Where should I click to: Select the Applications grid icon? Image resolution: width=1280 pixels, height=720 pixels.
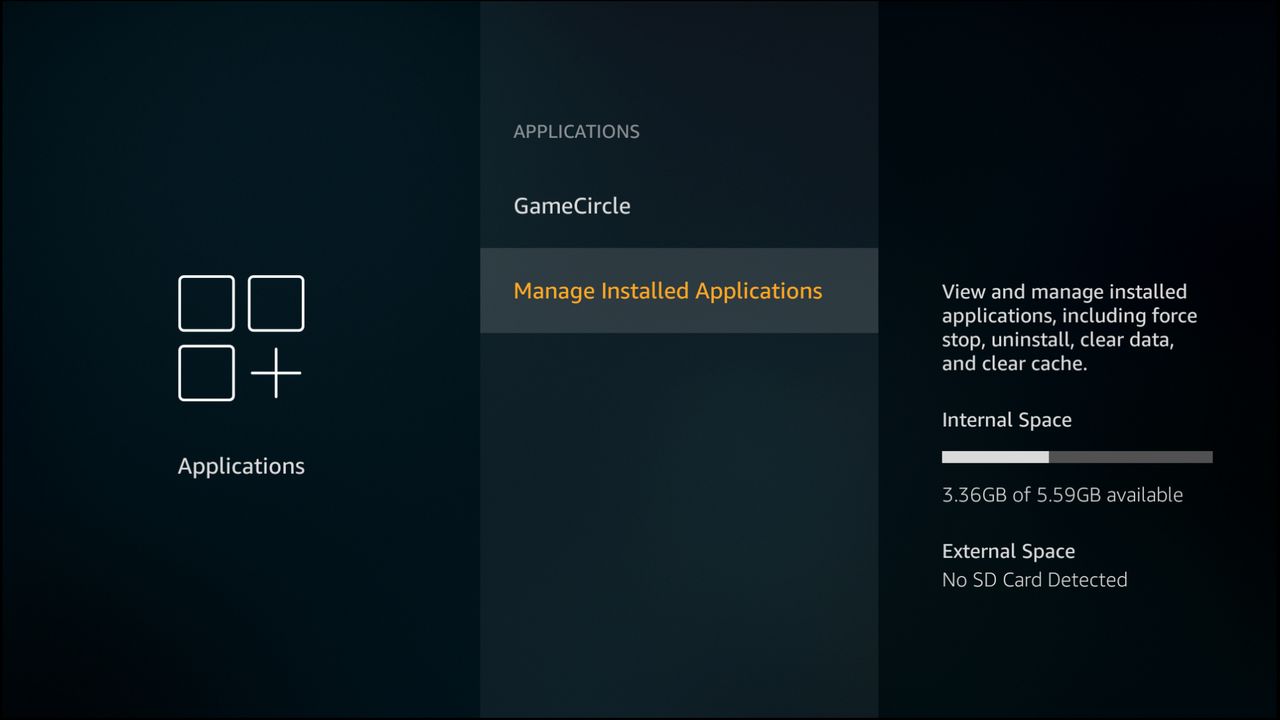[240, 337]
